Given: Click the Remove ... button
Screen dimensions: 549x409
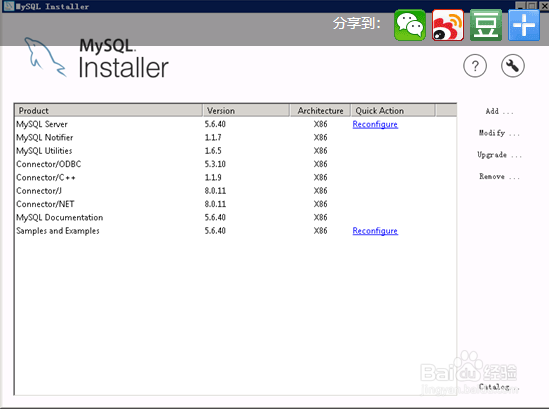Looking at the screenshot, I should (x=499, y=176).
